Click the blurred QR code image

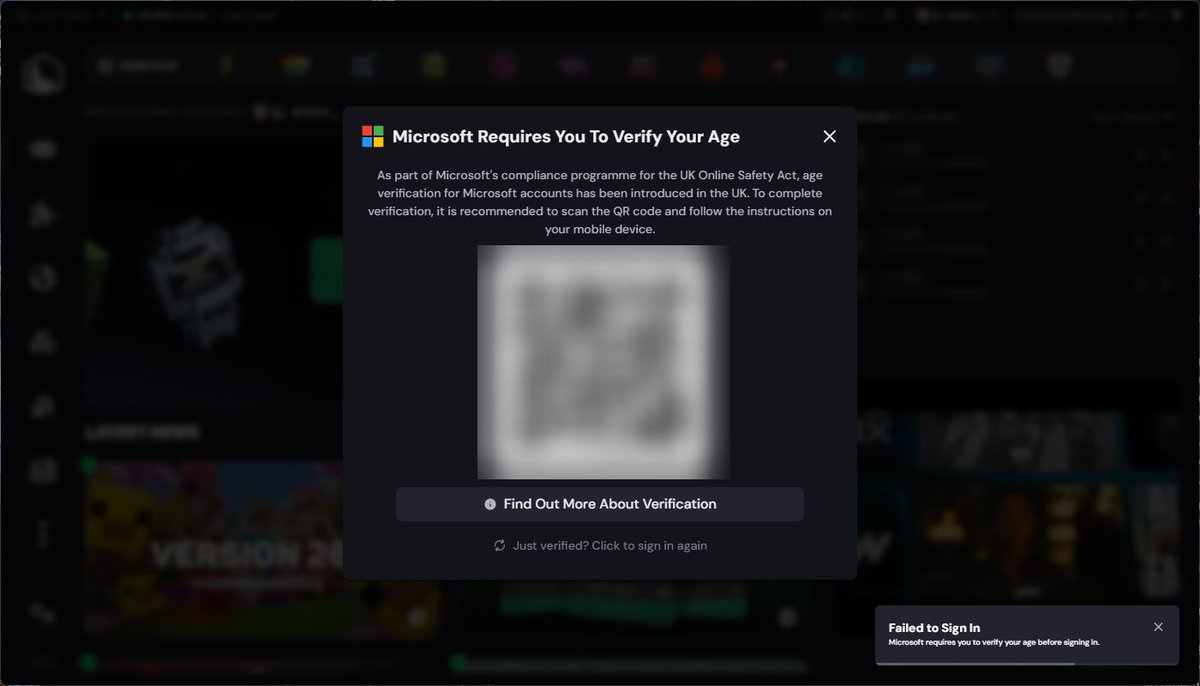tap(603, 362)
